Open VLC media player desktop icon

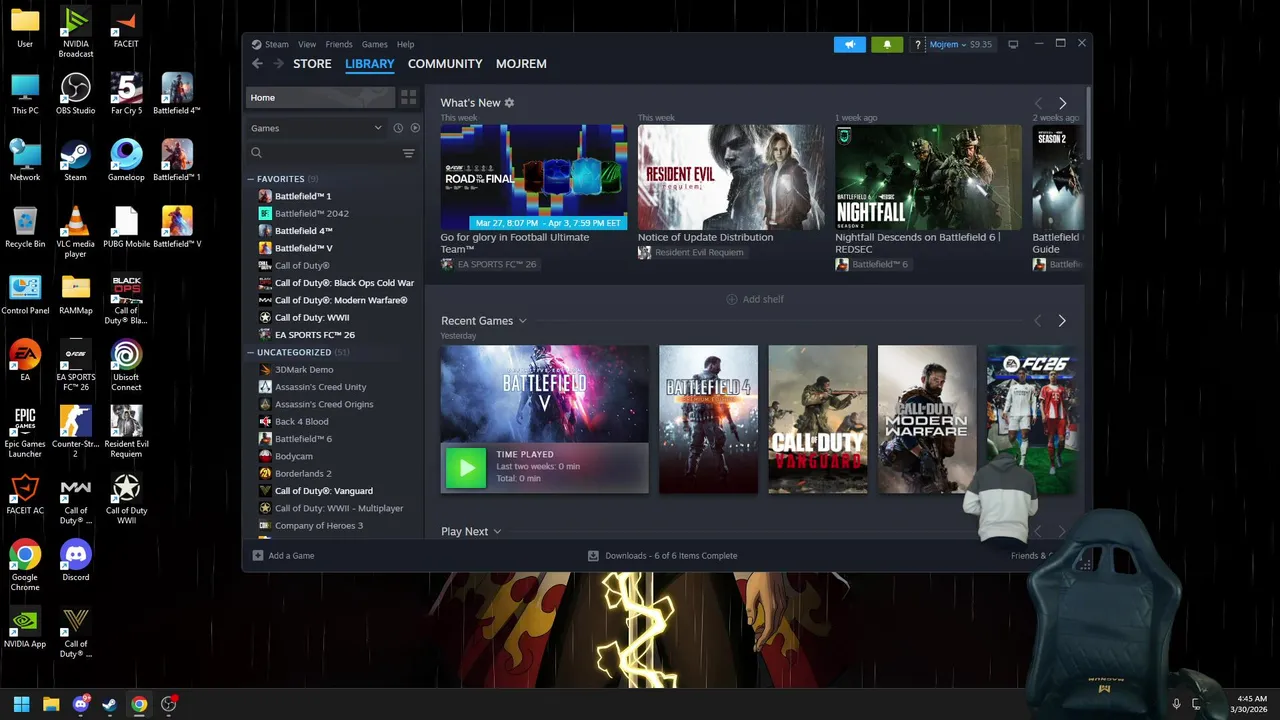point(75,232)
